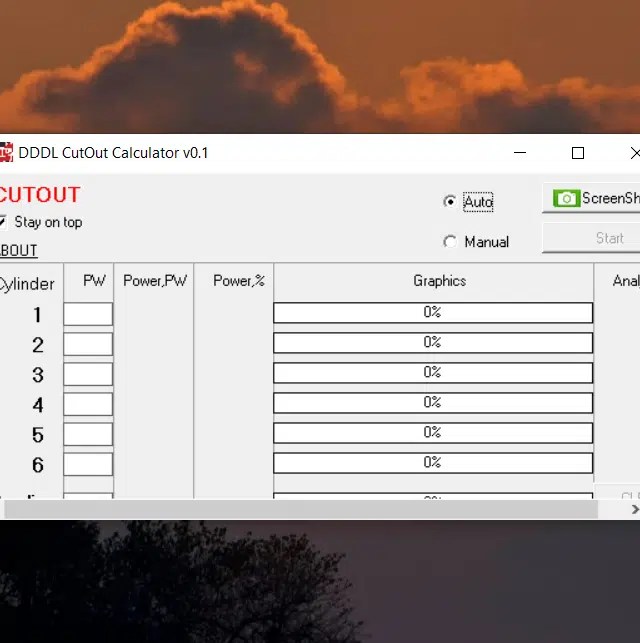Click the cylinder number 2 label
The height and width of the screenshot is (643, 640).
(x=38, y=345)
